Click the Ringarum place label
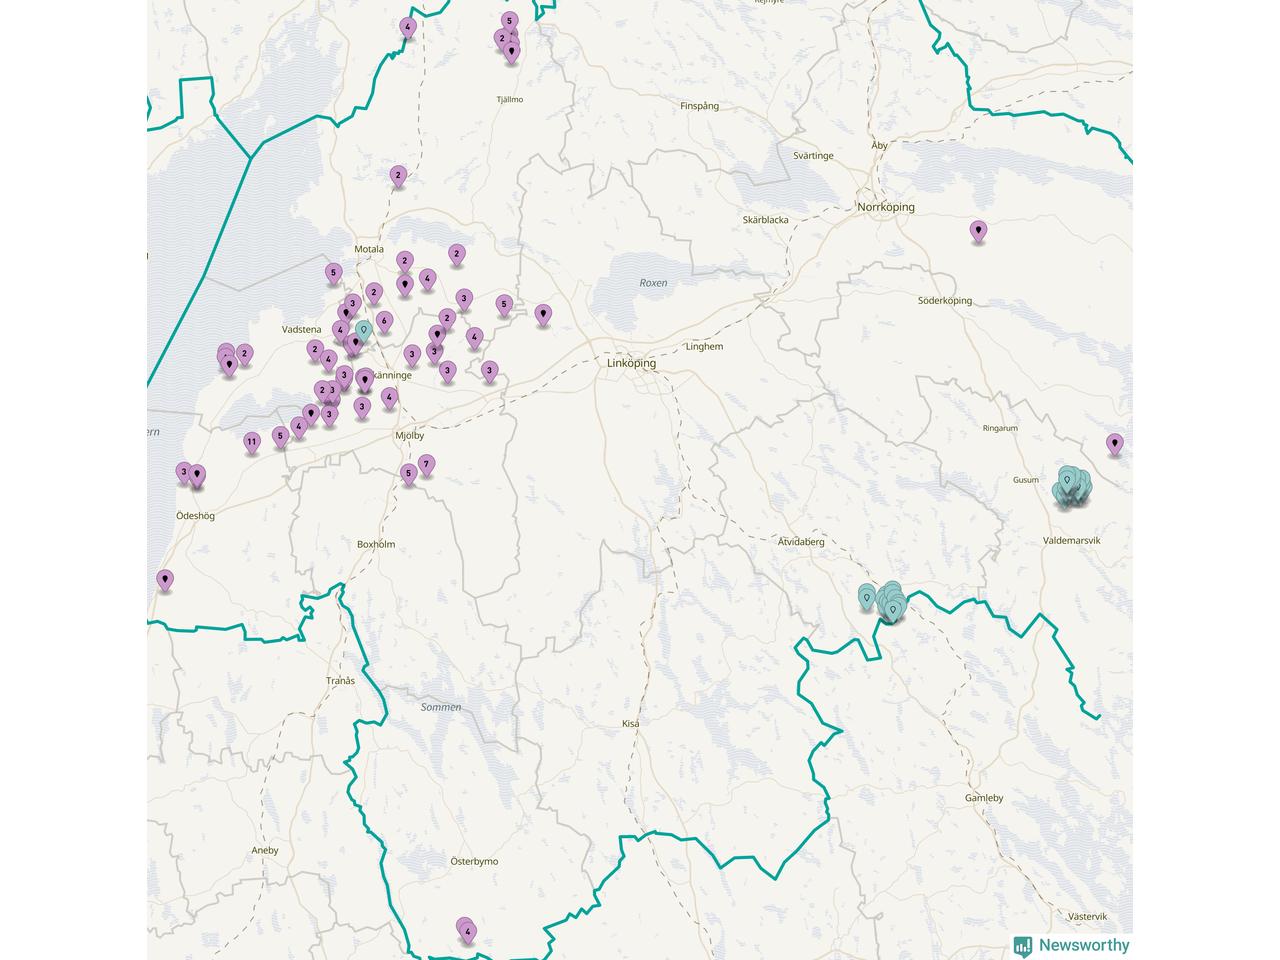This screenshot has width=1280, height=960. click(1000, 428)
